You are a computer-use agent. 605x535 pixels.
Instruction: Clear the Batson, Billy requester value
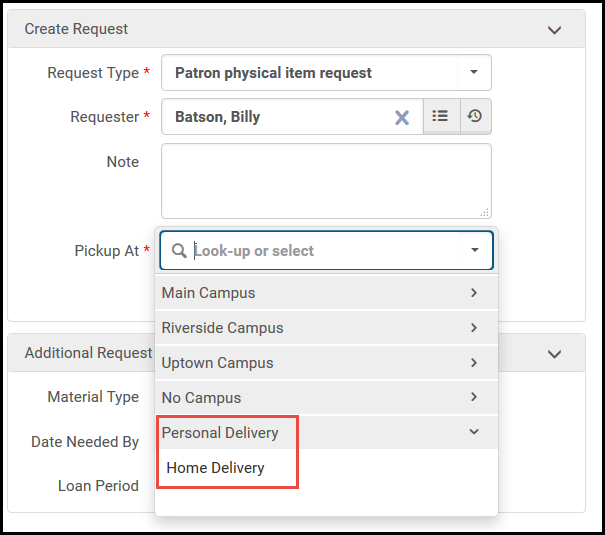click(x=402, y=117)
